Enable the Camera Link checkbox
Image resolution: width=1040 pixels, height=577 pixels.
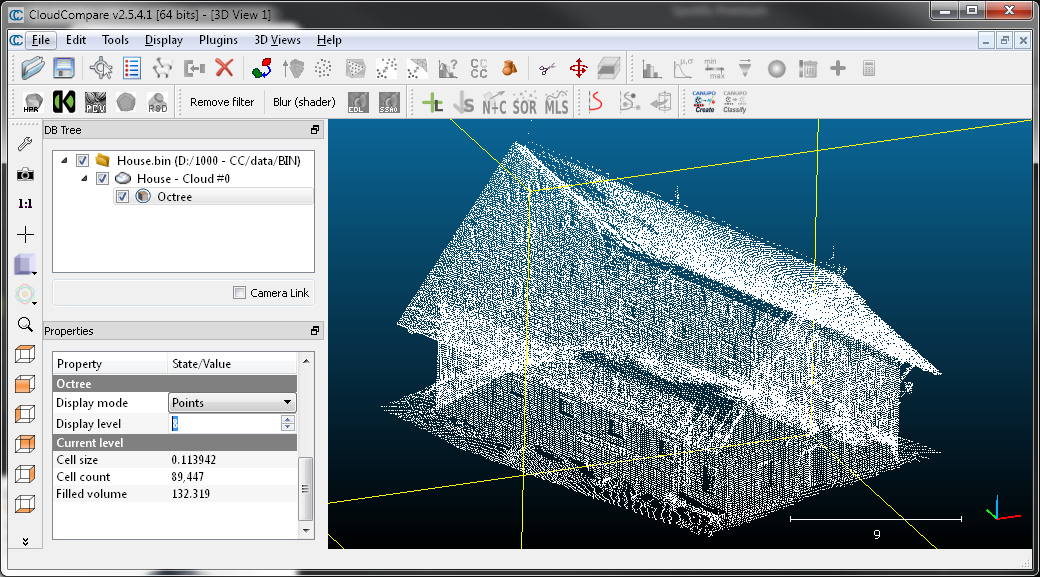click(239, 292)
